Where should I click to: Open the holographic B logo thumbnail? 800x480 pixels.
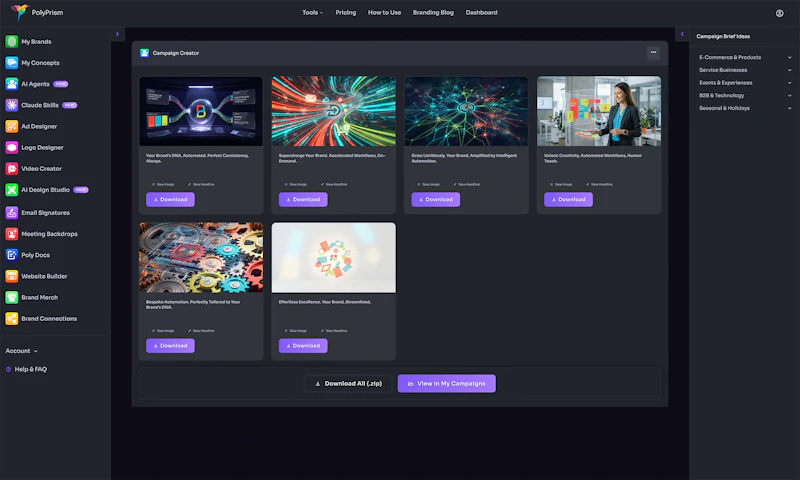click(x=201, y=111)
